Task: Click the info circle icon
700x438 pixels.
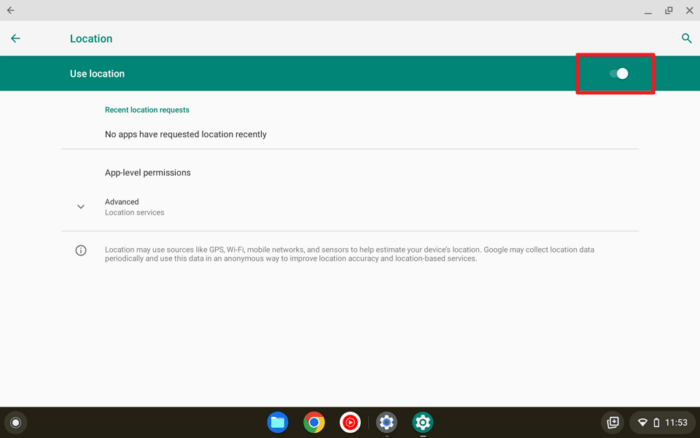Action: (81, 250)
